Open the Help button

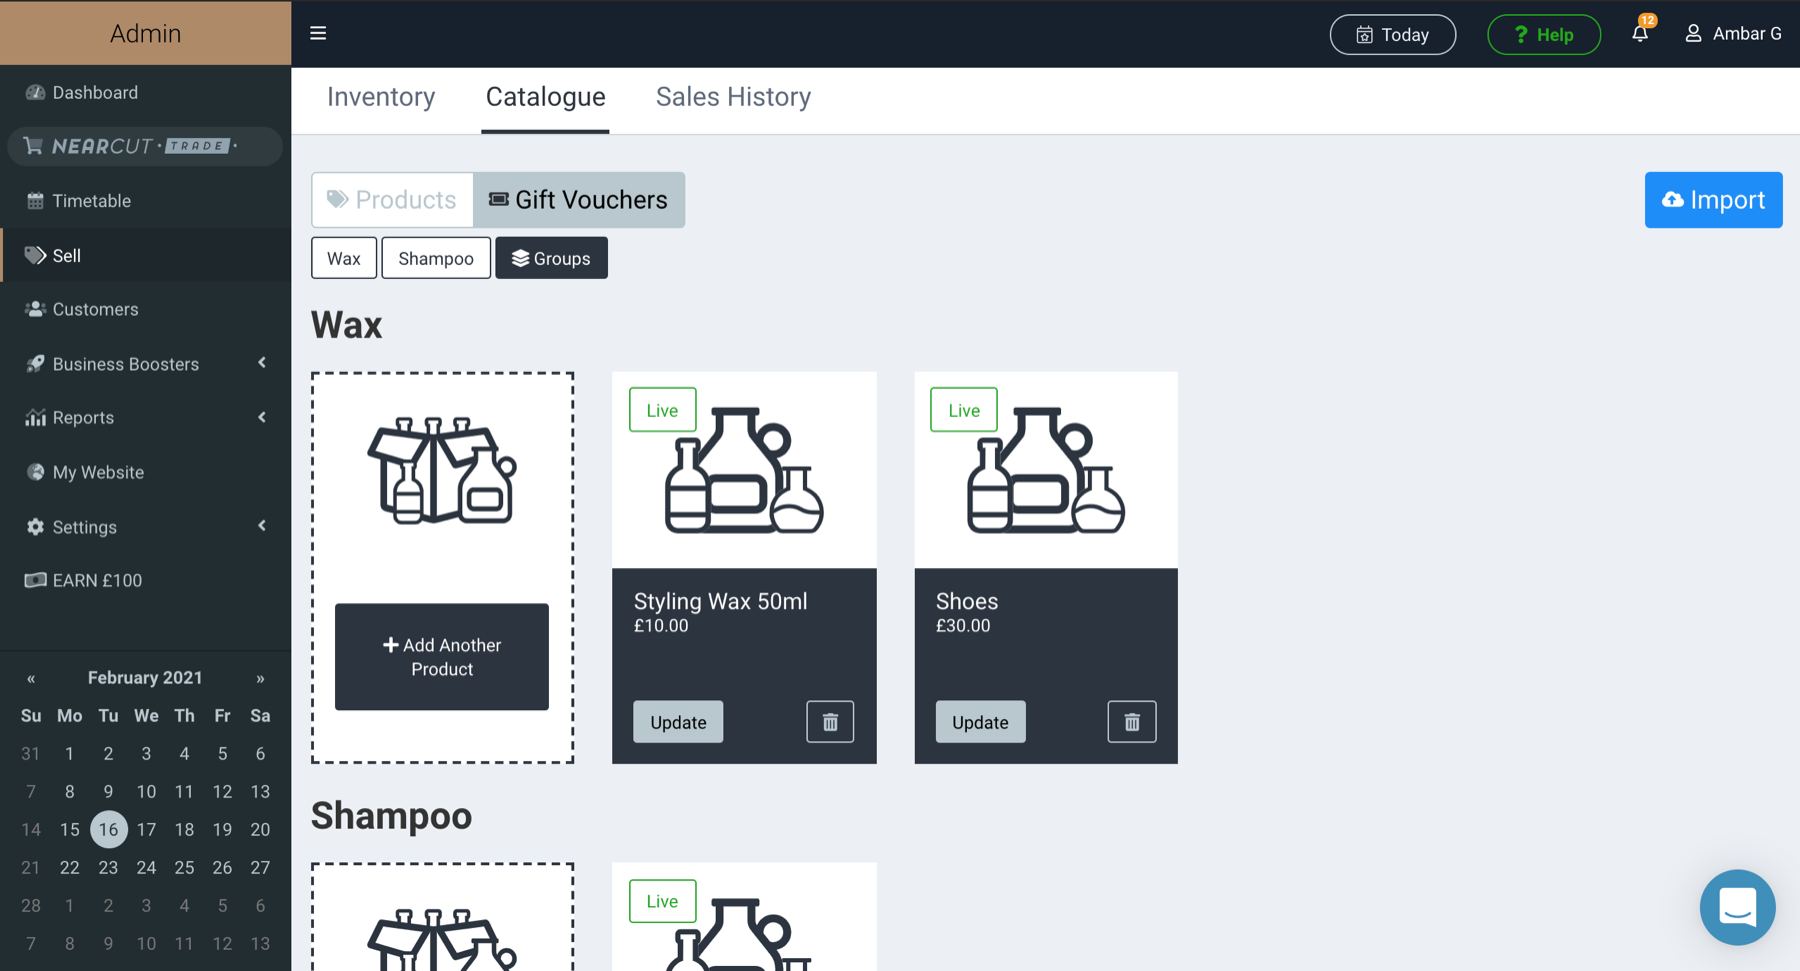[1543, 34]
